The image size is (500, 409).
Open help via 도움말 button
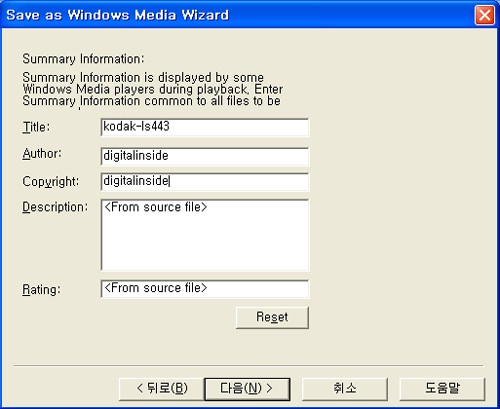(x=442, y=389)
